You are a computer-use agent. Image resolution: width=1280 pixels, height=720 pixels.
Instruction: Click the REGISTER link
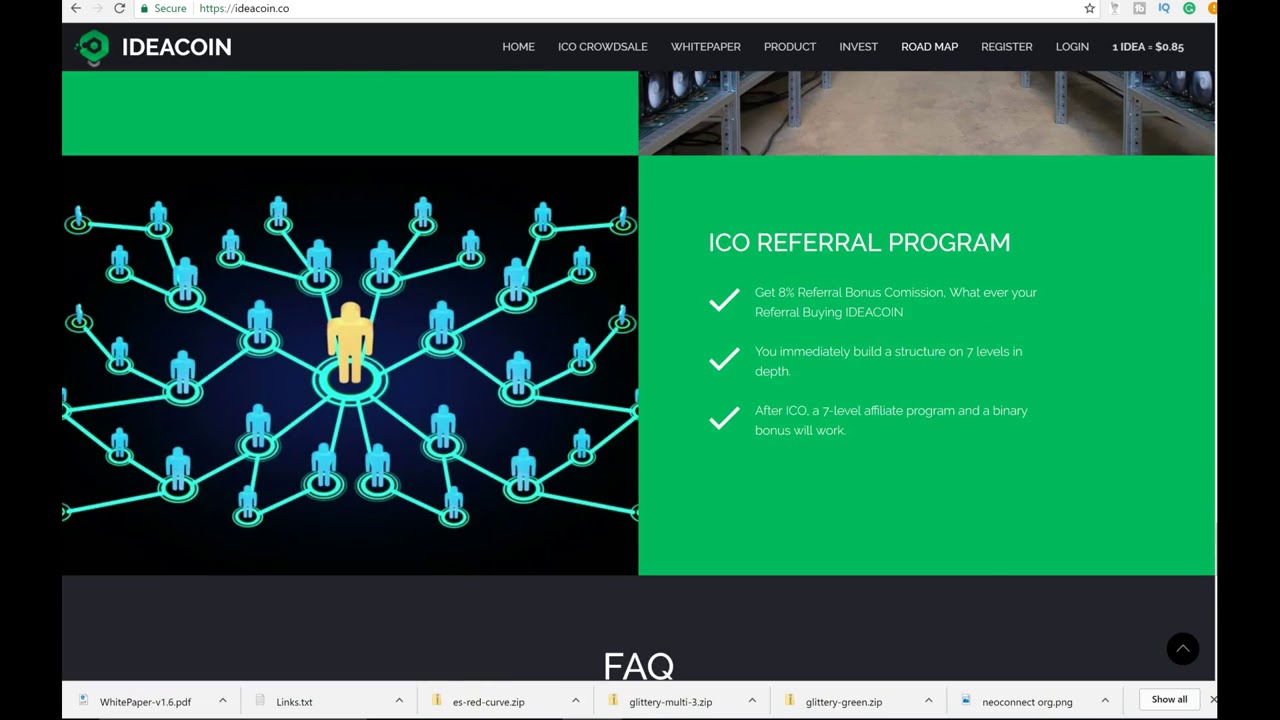tap(1006, 47)
